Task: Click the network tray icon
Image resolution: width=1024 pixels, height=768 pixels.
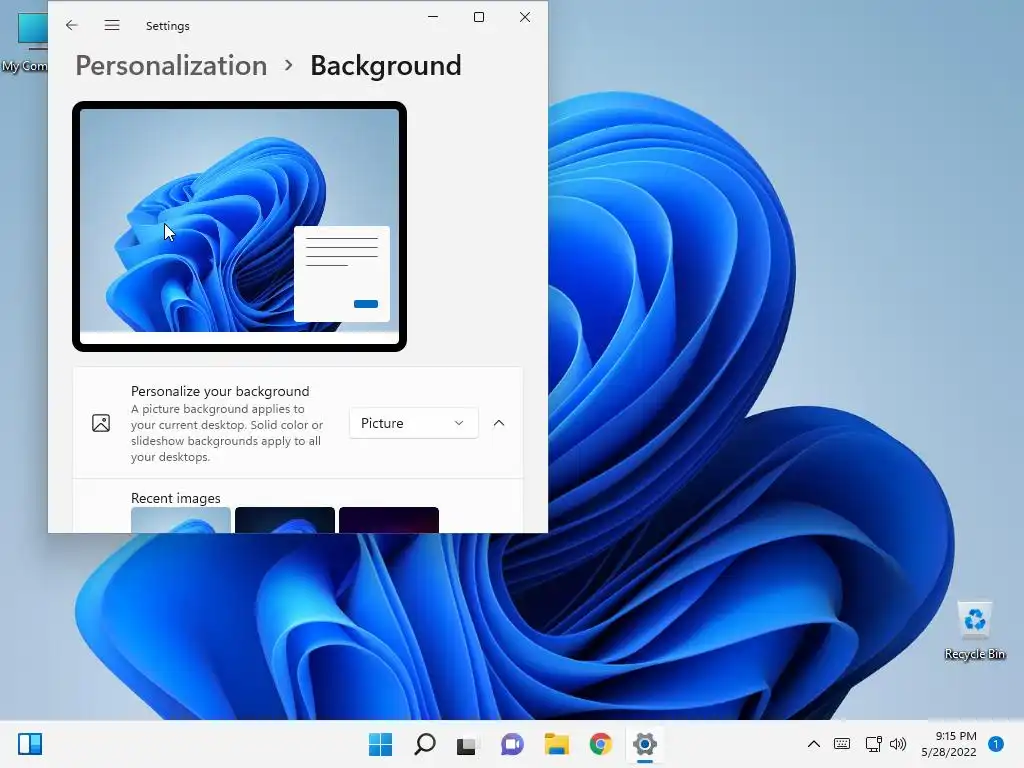Action: tap(873, 744)
